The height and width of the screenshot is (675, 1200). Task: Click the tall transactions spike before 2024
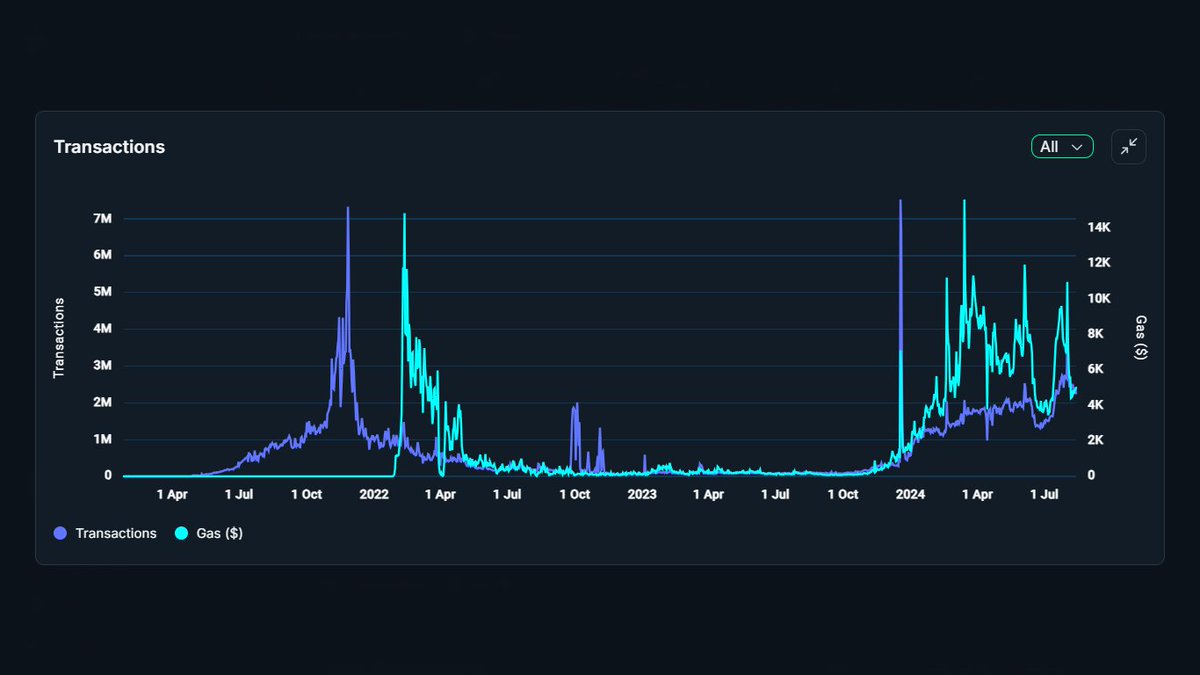coord(900,203)
